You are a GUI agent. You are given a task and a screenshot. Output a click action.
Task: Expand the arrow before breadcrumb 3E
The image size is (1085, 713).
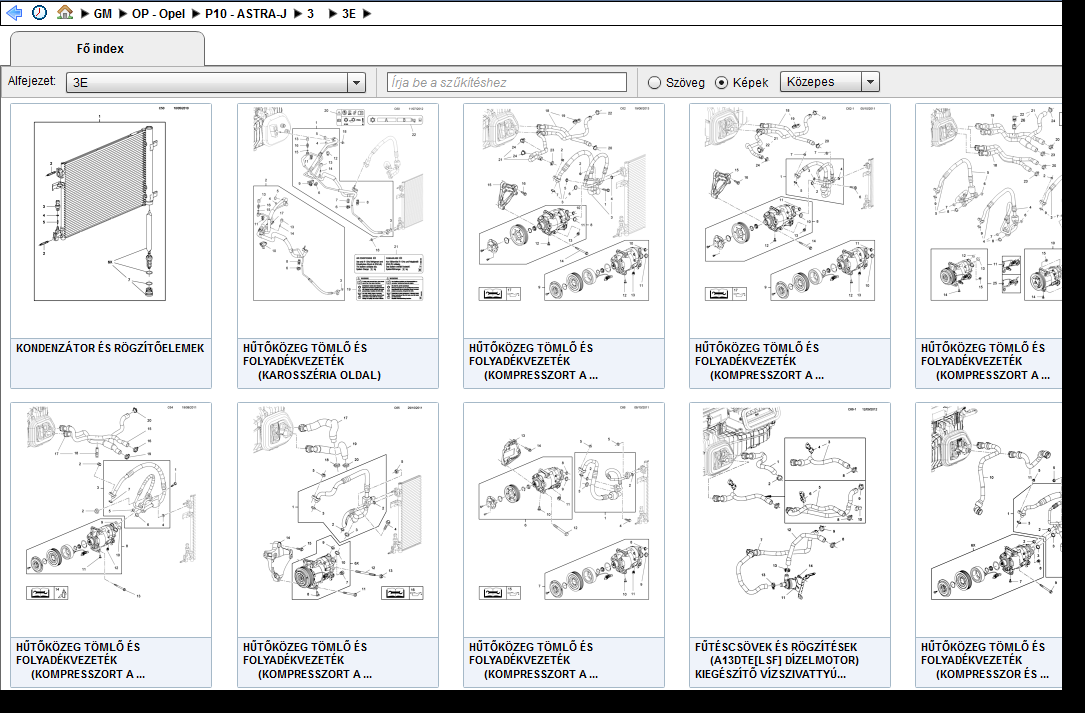tap(333, 14)
